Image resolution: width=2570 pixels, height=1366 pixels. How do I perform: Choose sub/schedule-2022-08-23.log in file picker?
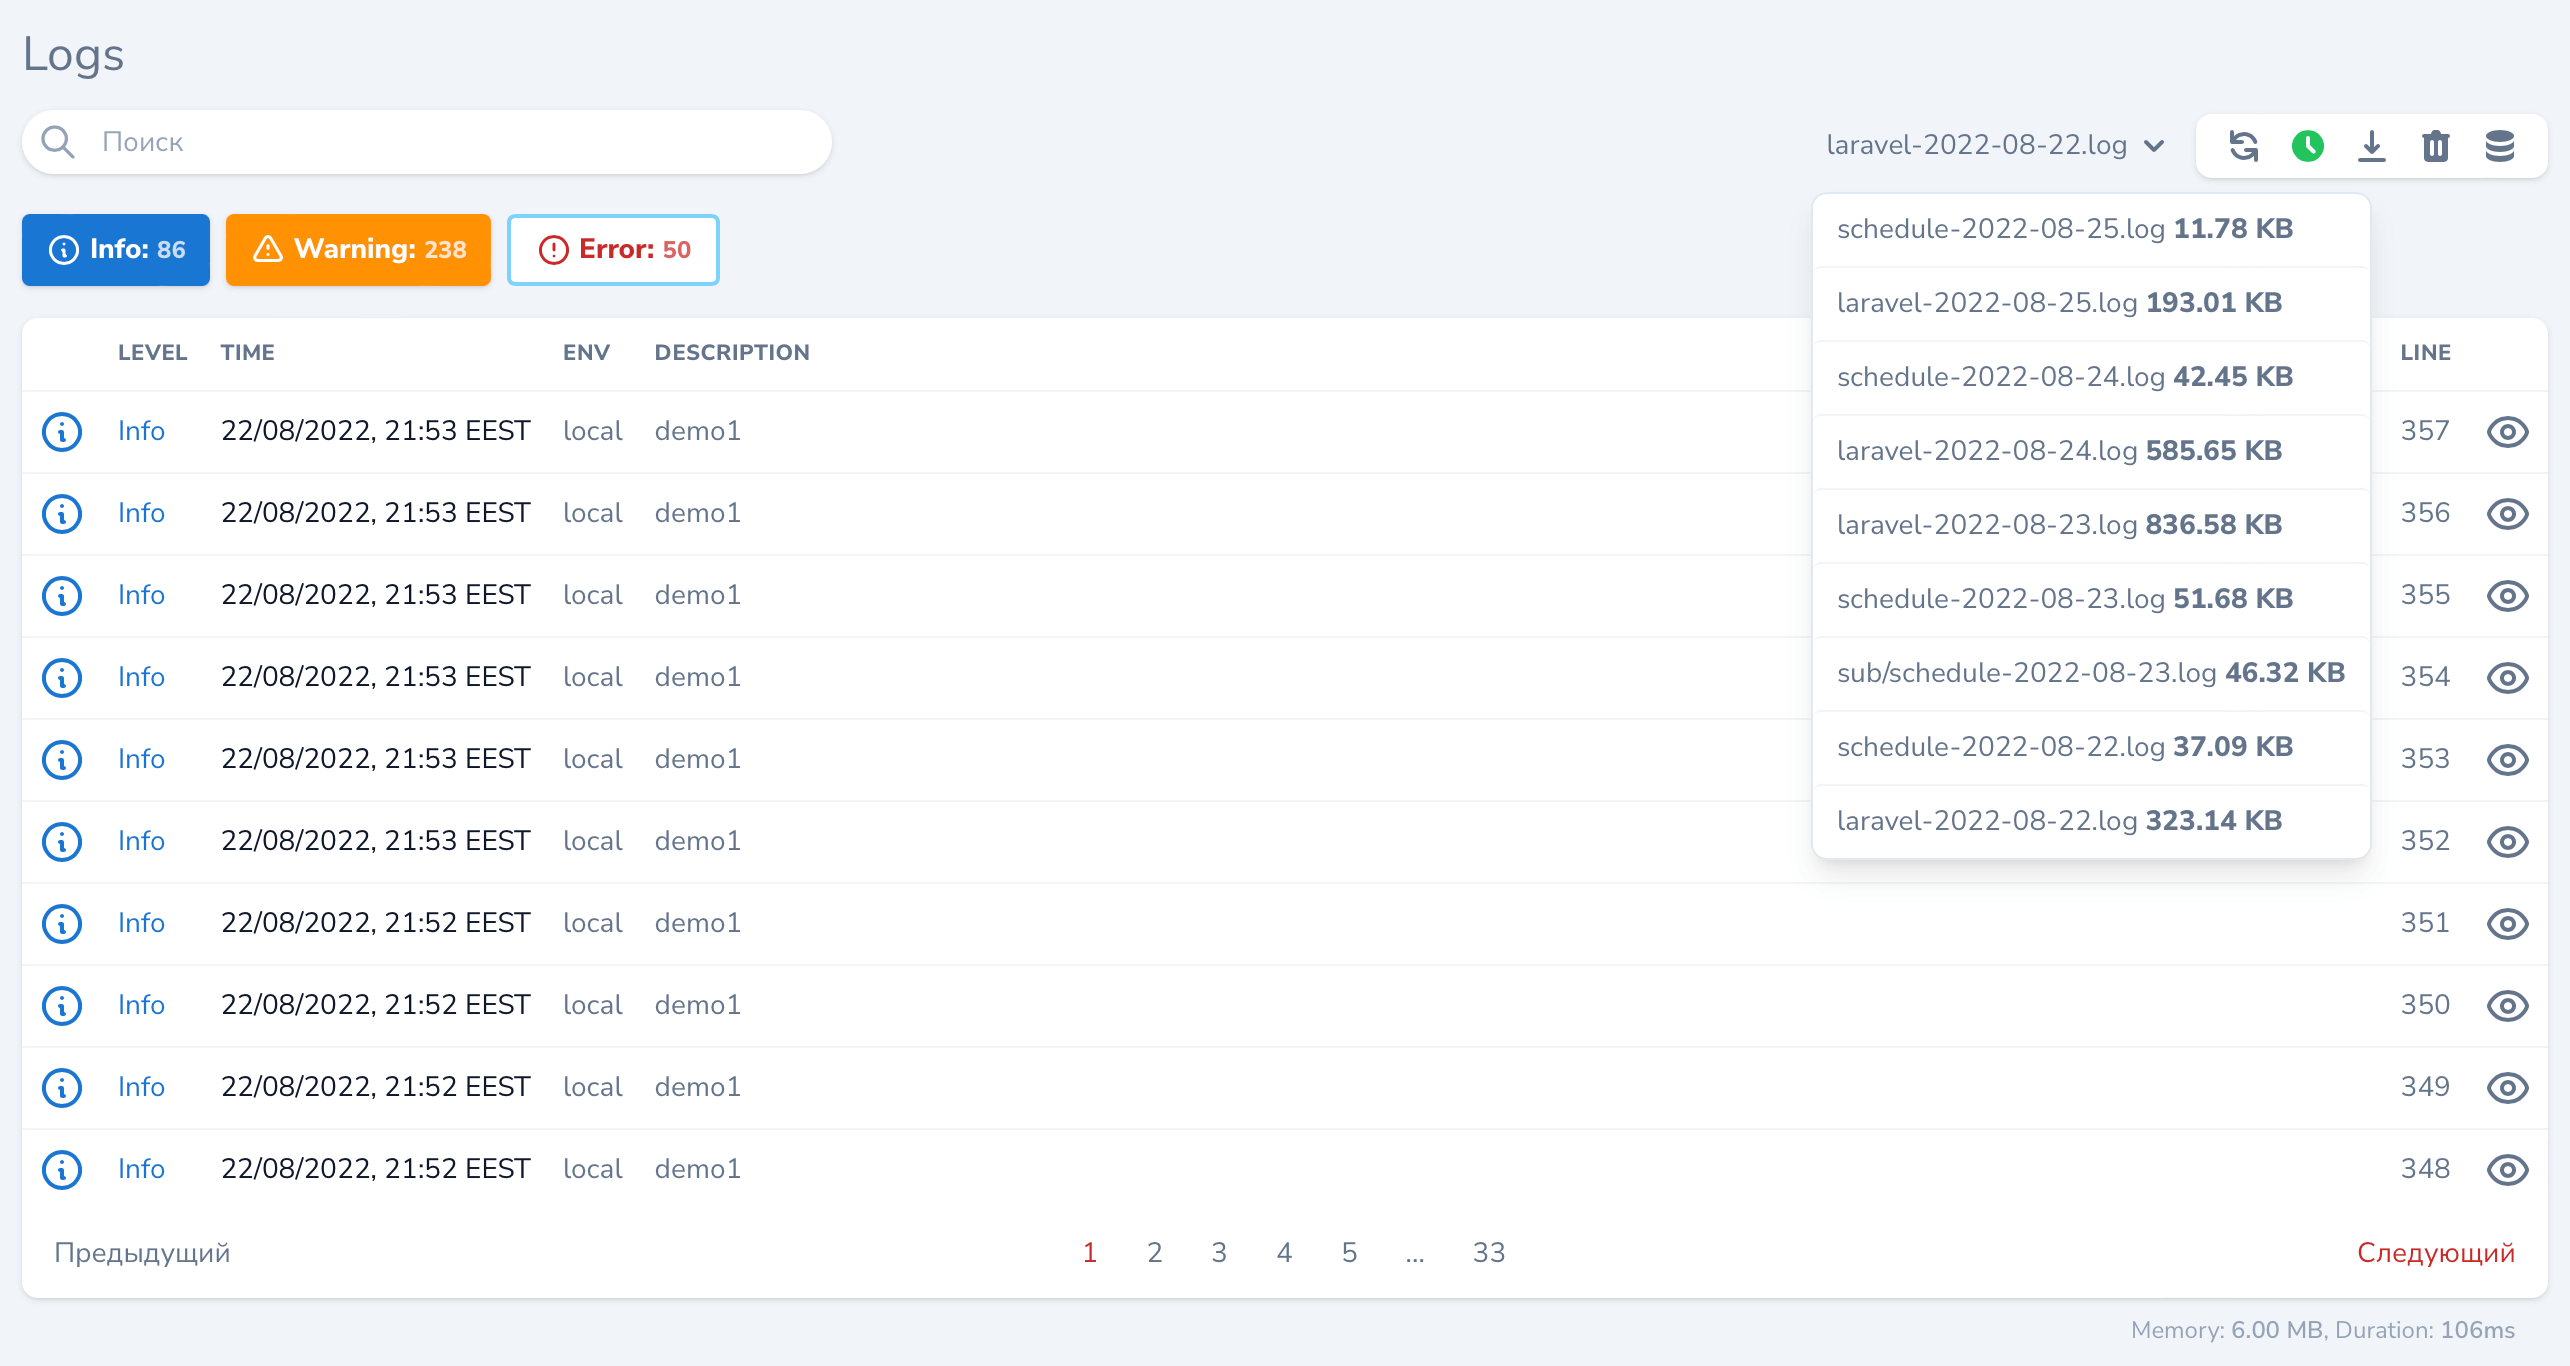point(2091,672)
